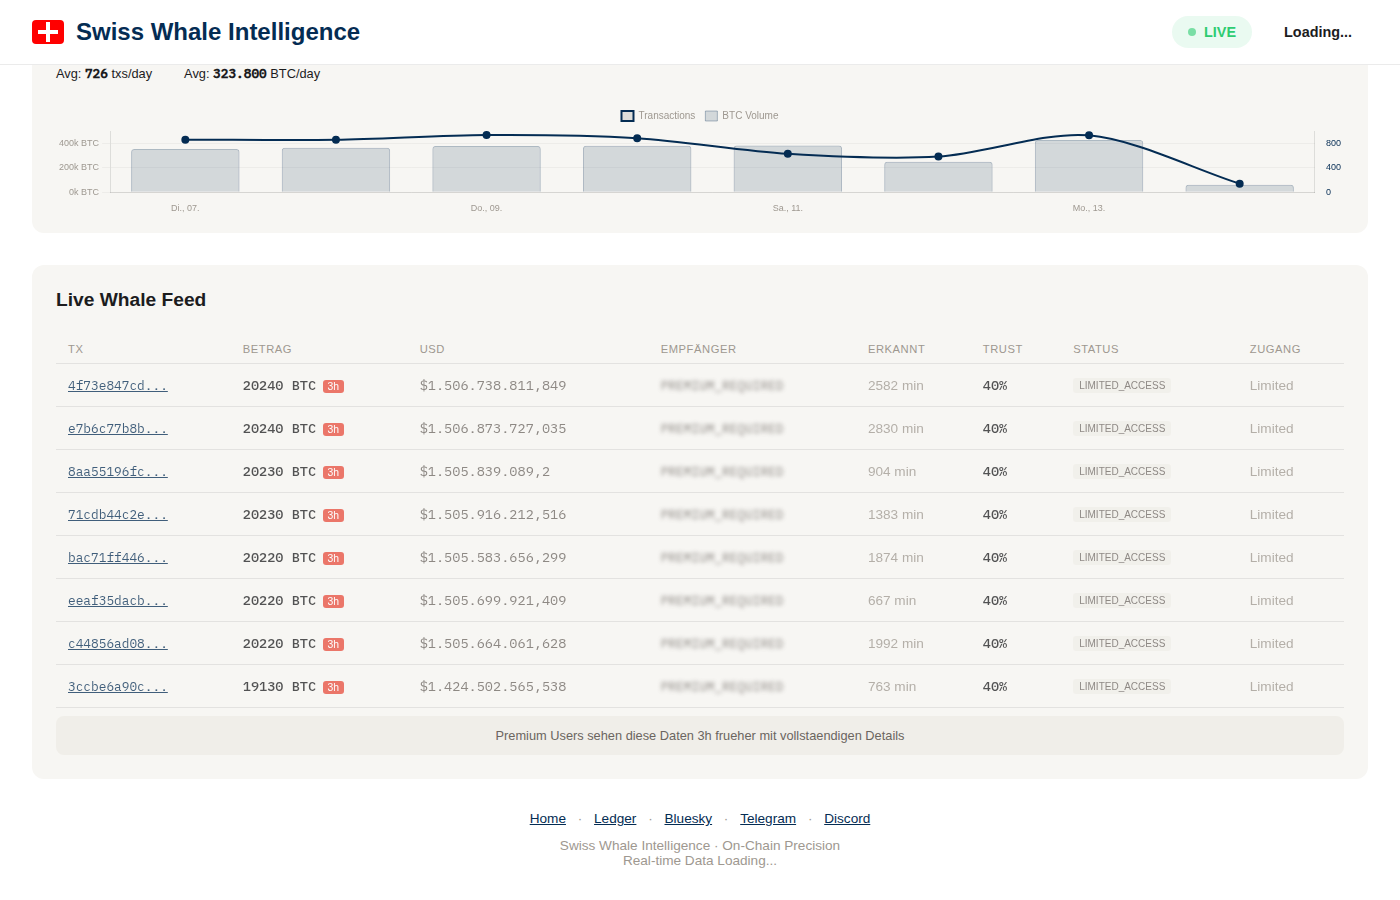Click the last transaction data point on chart
Image resolution: width=1400 pixels, height=900 pixels.
(1239, 184)
